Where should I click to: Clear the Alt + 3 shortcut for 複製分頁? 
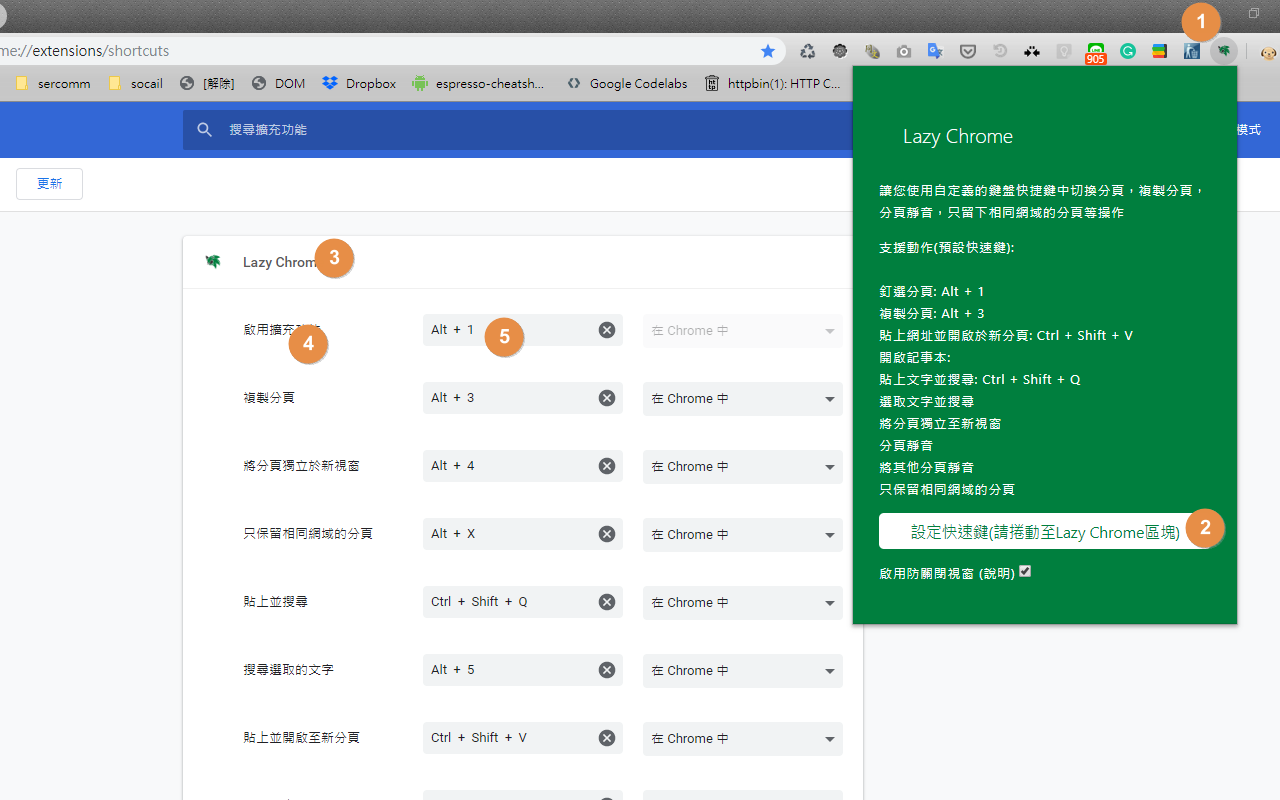coord(607,398)
